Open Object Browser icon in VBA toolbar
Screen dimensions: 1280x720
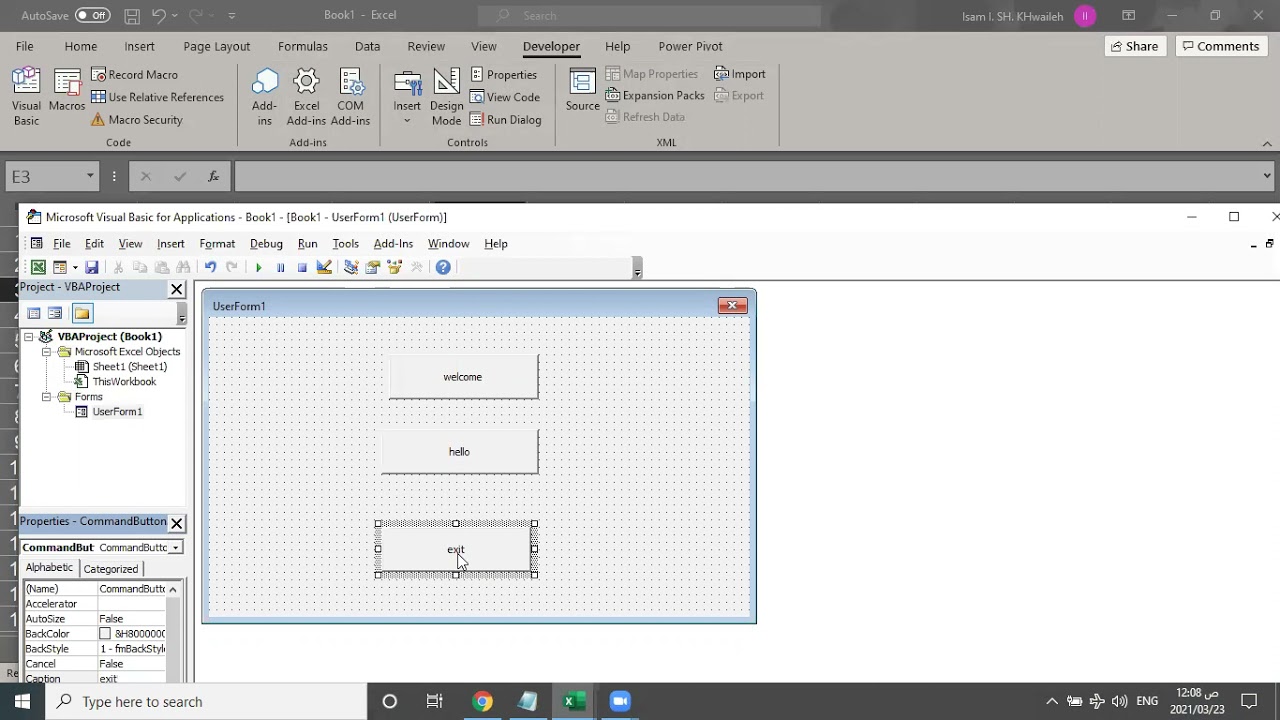394,267
